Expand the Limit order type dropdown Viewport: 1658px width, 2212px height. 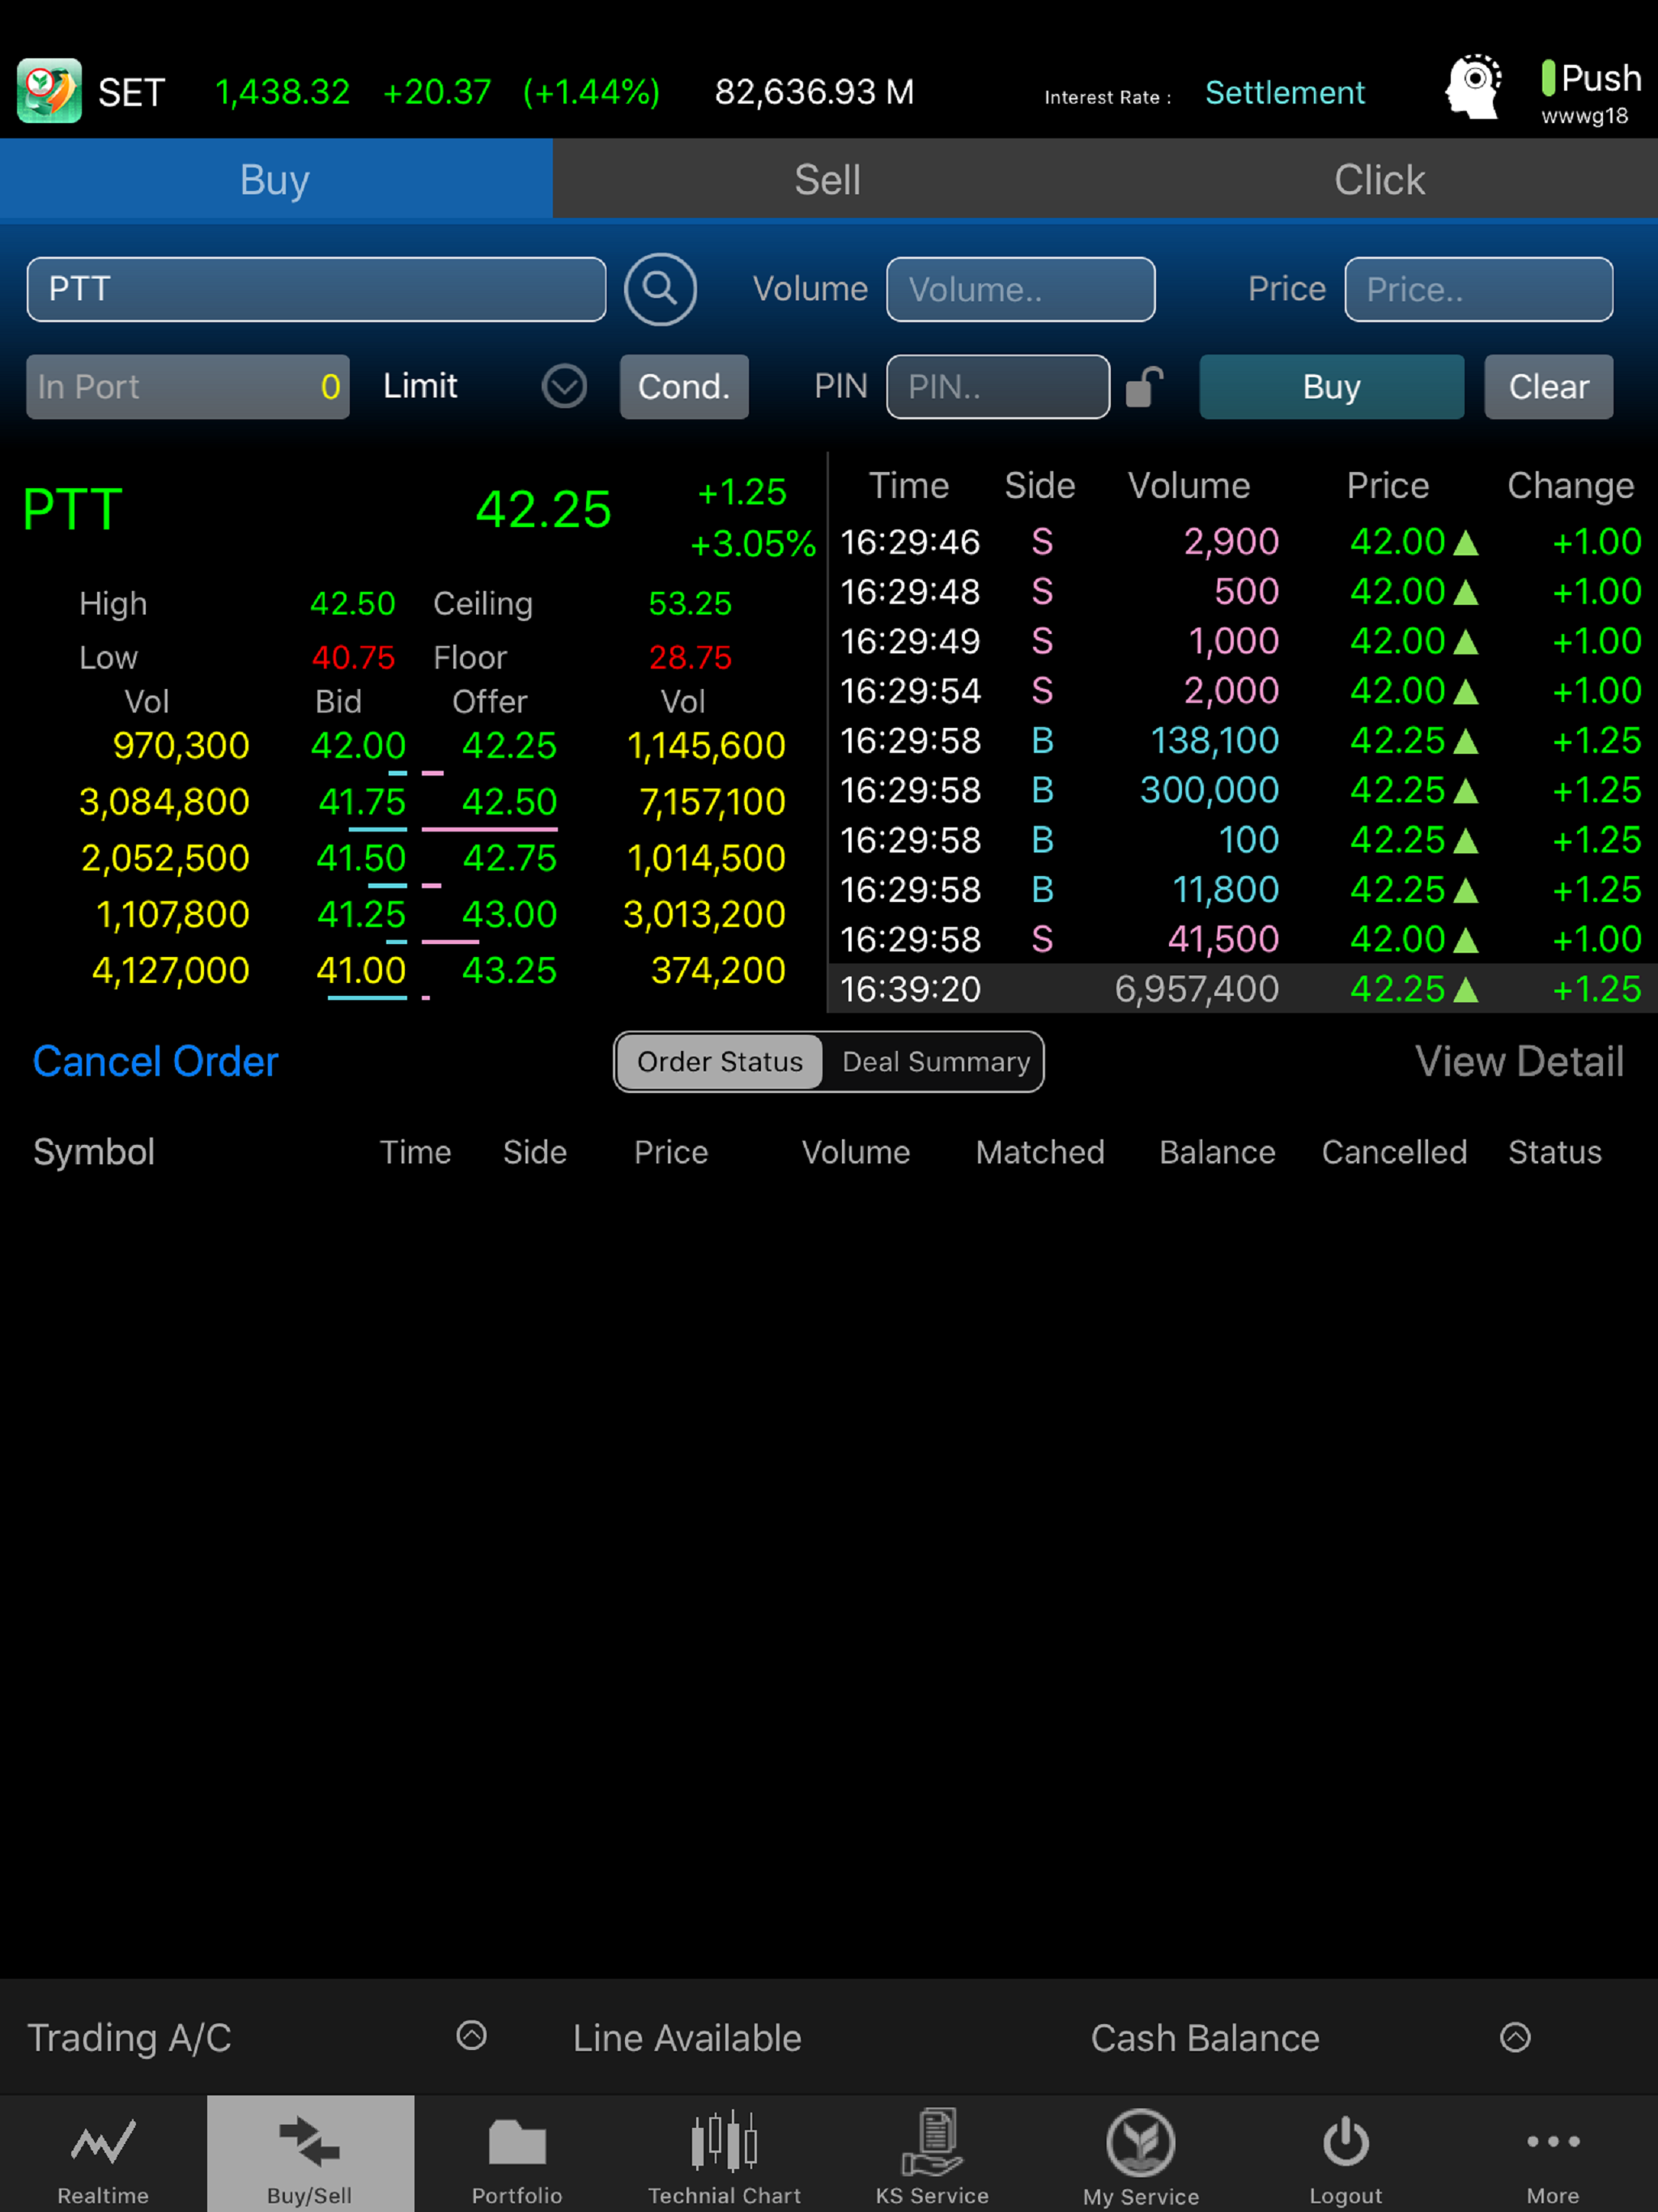[x=564, y=386]
